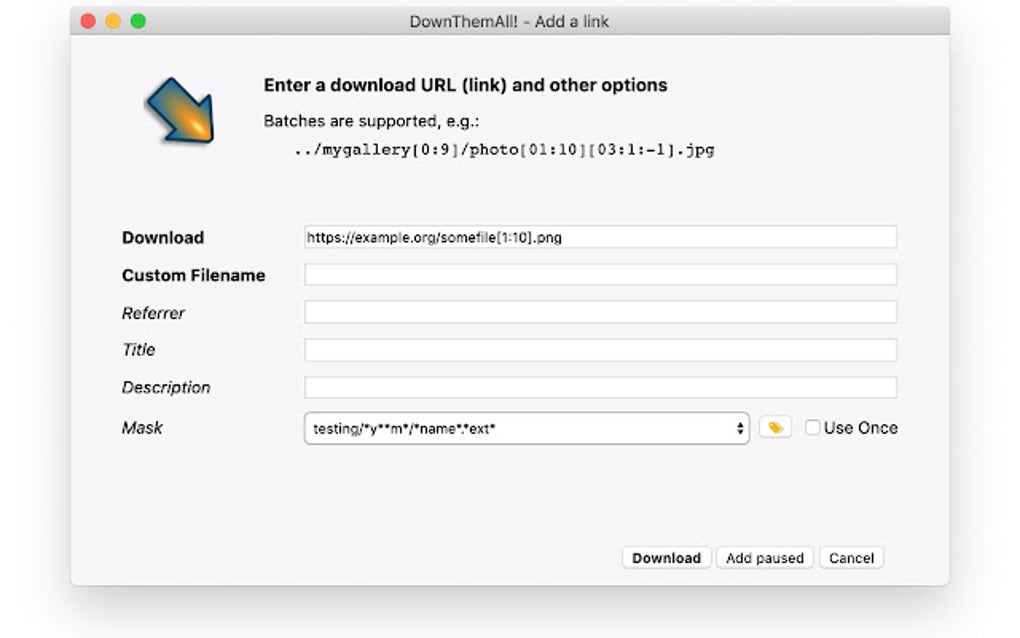The width and height of the screenshot is (1020, 638).
Task: Click the Description input field
Action: click(600, 387)
